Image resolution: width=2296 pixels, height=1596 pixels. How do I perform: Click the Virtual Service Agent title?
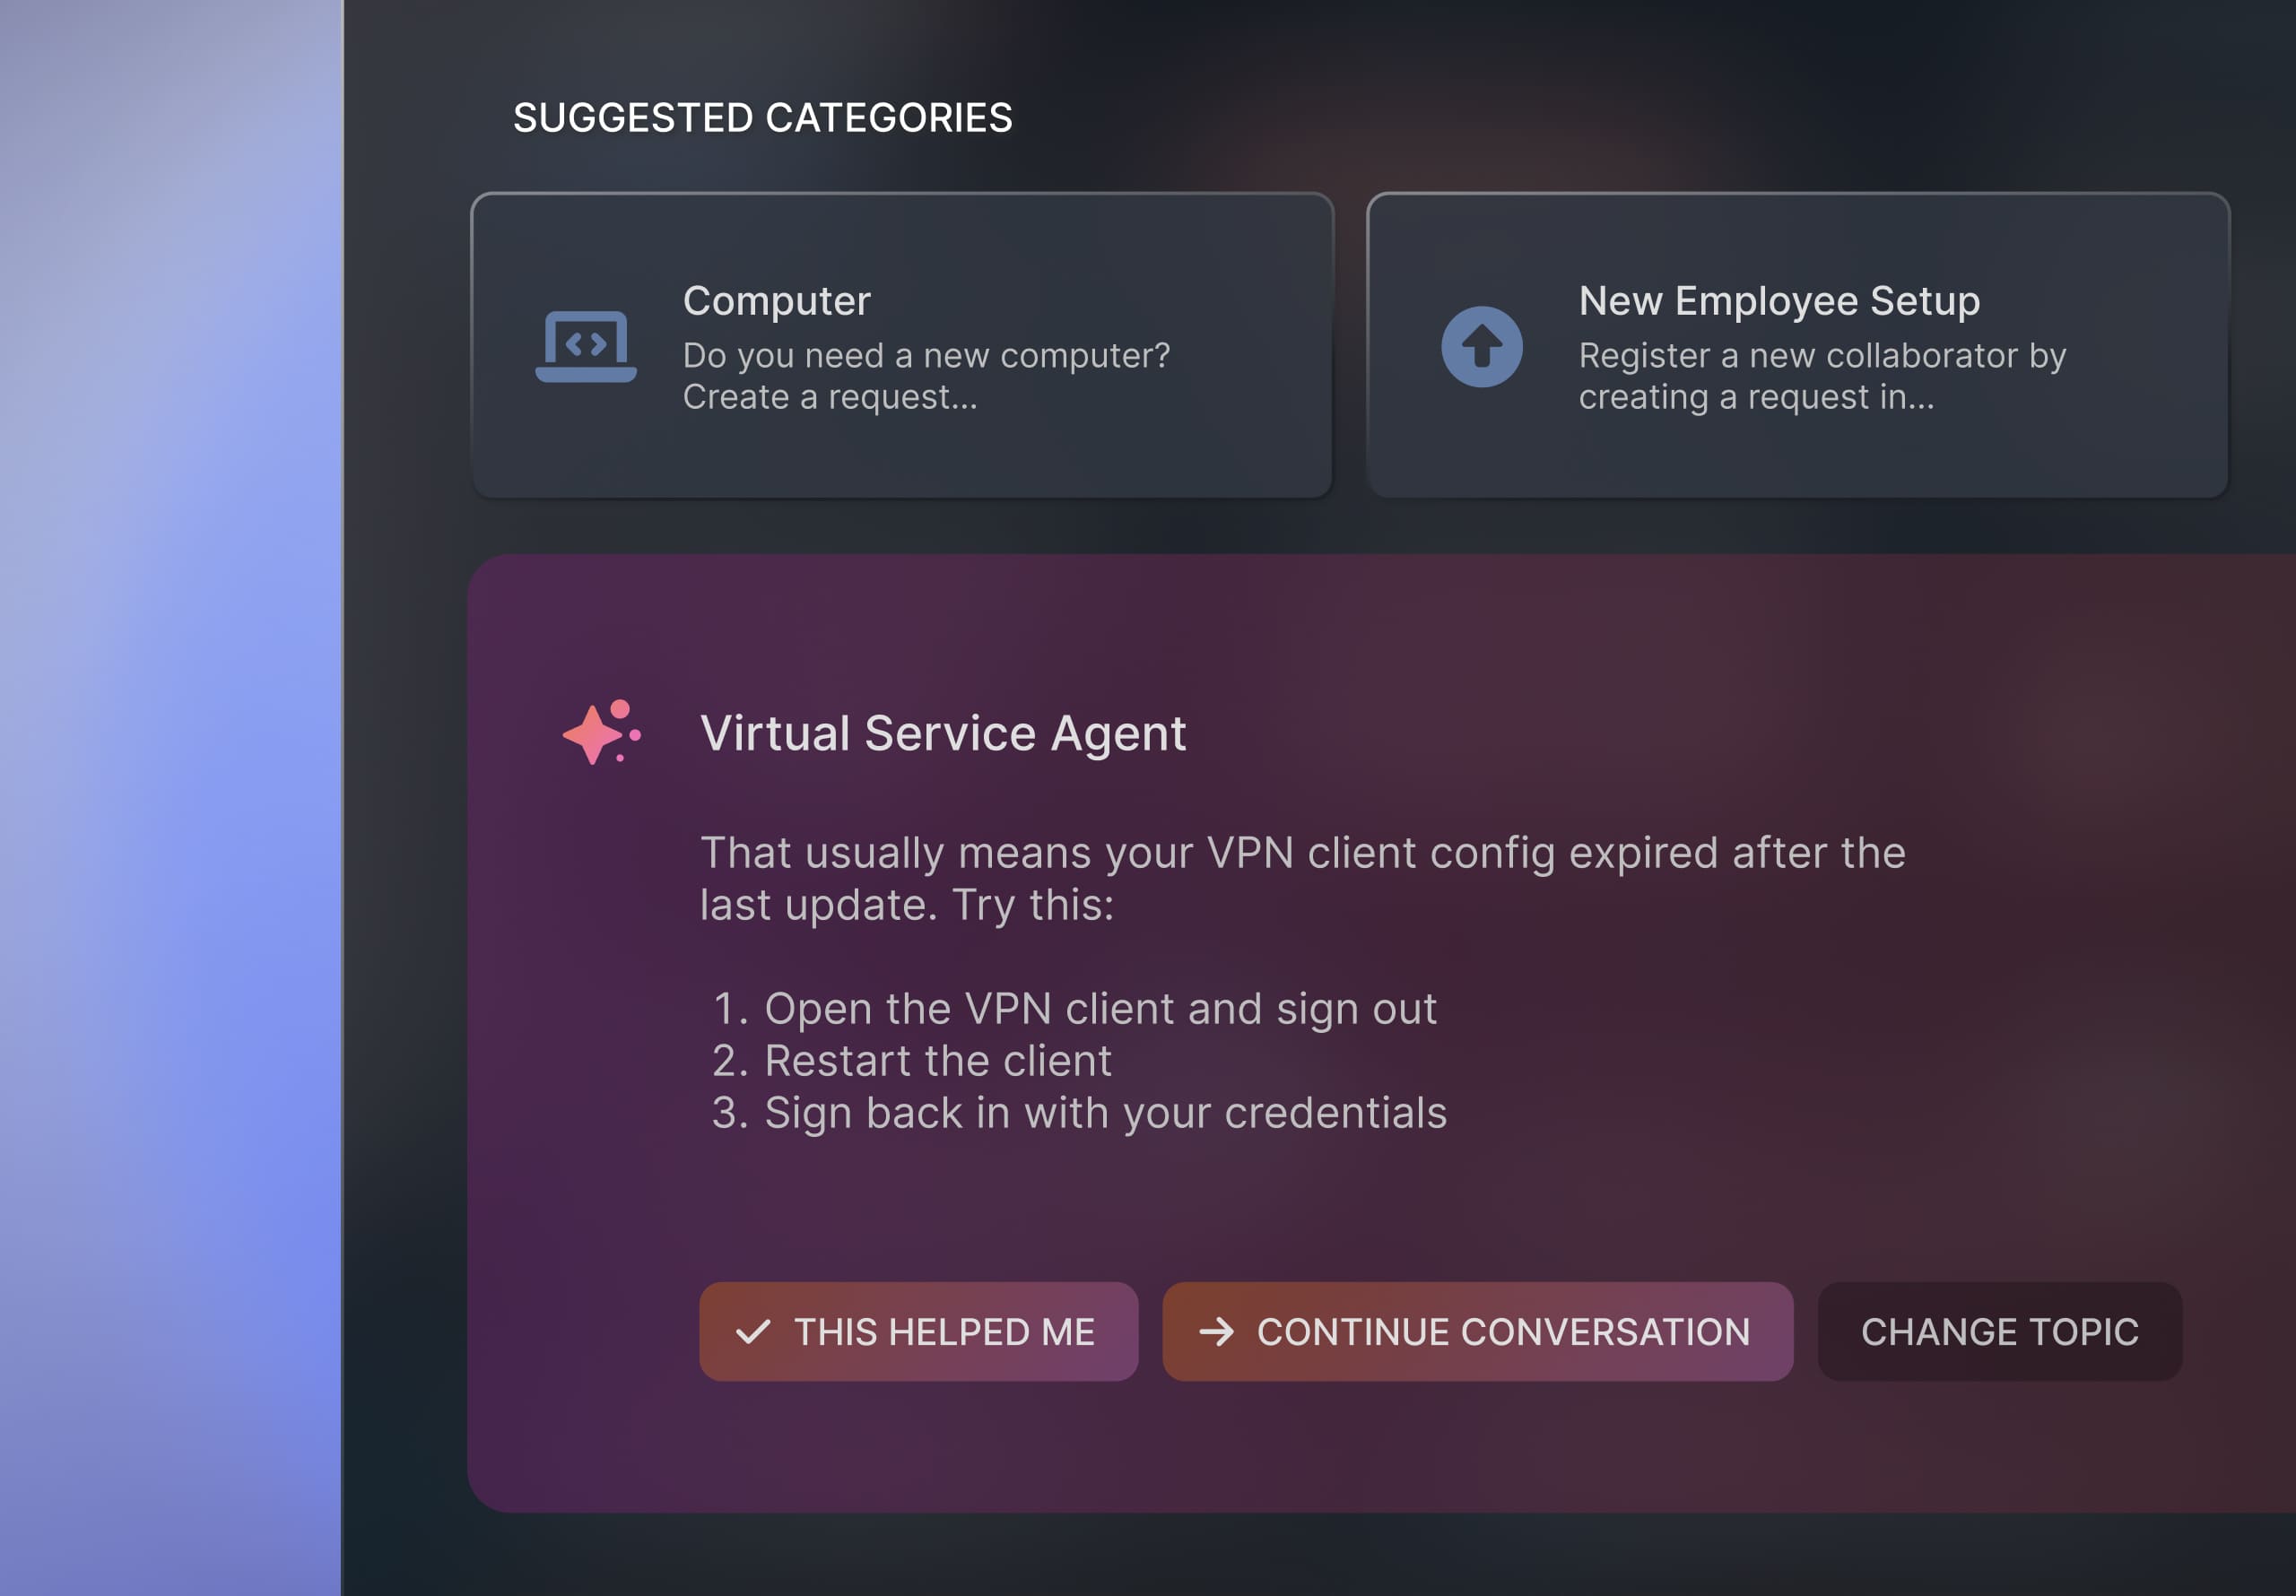tap(943, 733)
